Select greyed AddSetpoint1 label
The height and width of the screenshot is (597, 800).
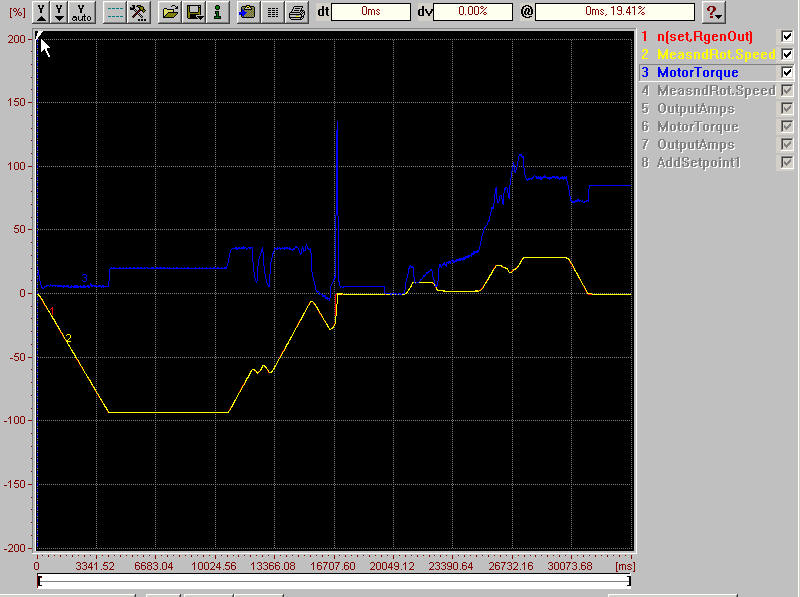tap(698, 162)
